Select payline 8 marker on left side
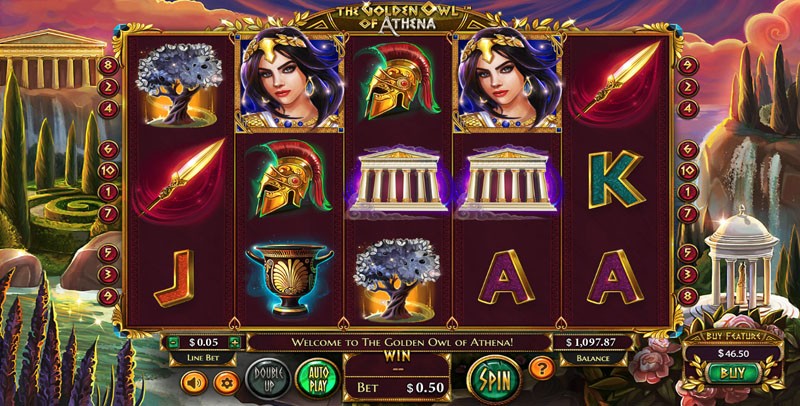The image size is (800, 406). tap(108, 65)
